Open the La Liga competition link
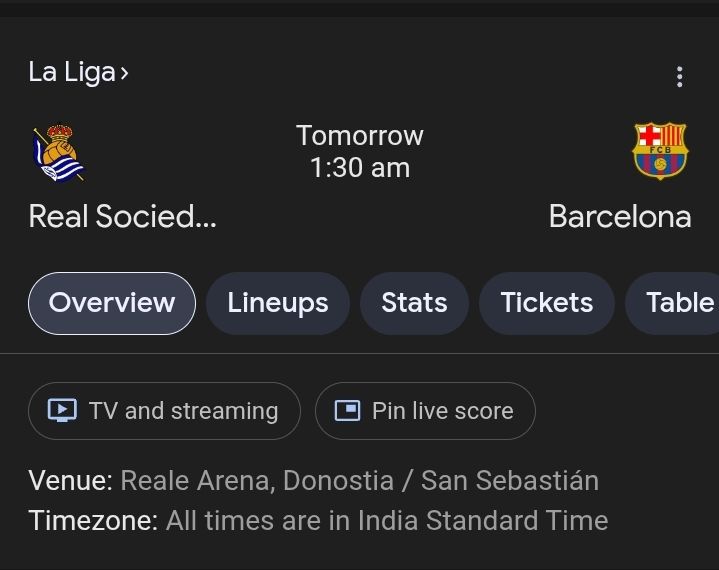The width and height of the screenshot is (719, 570). click(71, 73)
